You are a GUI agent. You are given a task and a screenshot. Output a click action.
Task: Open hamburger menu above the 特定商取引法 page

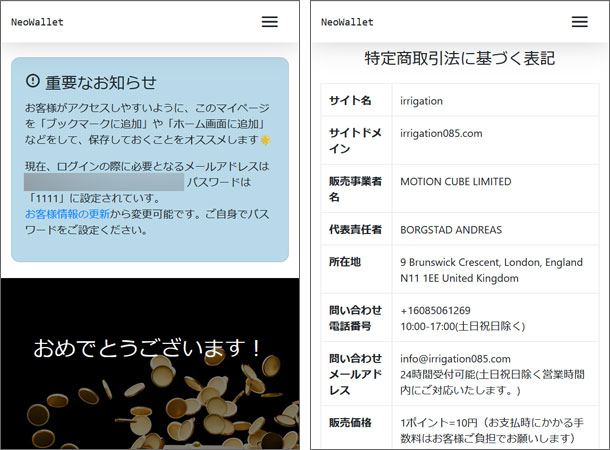(579, 22)
